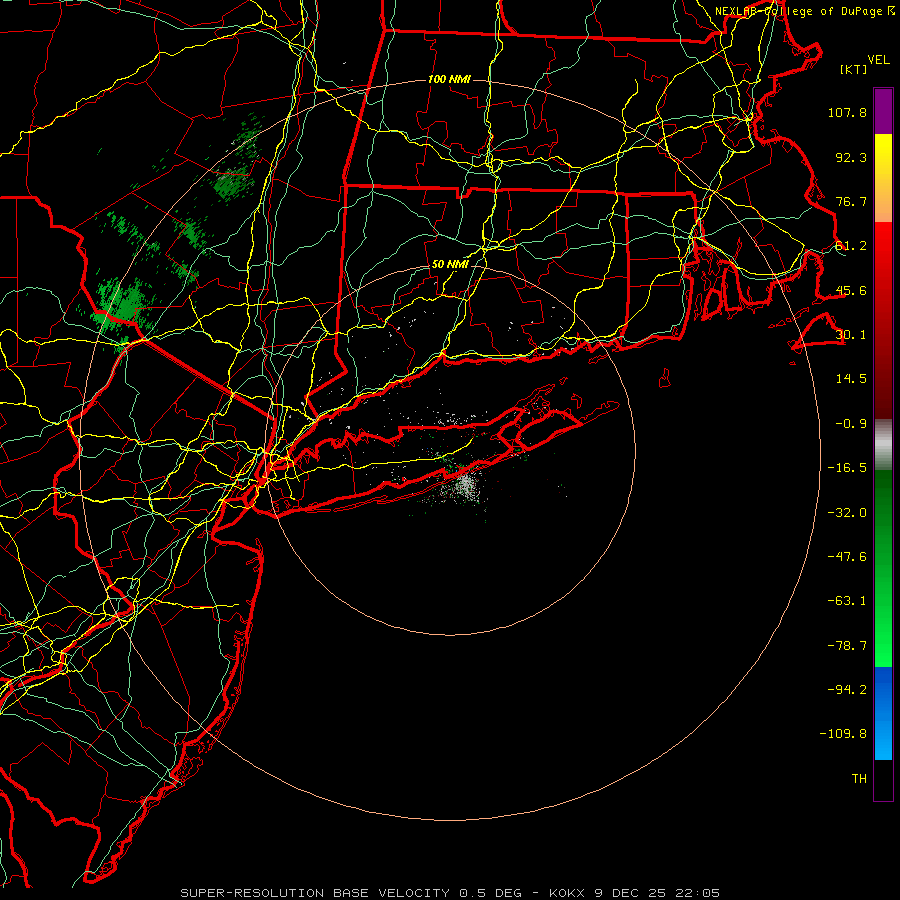Click the -94.2 velocity scale value
Screen dimensions: 900x900
[847, 690]
